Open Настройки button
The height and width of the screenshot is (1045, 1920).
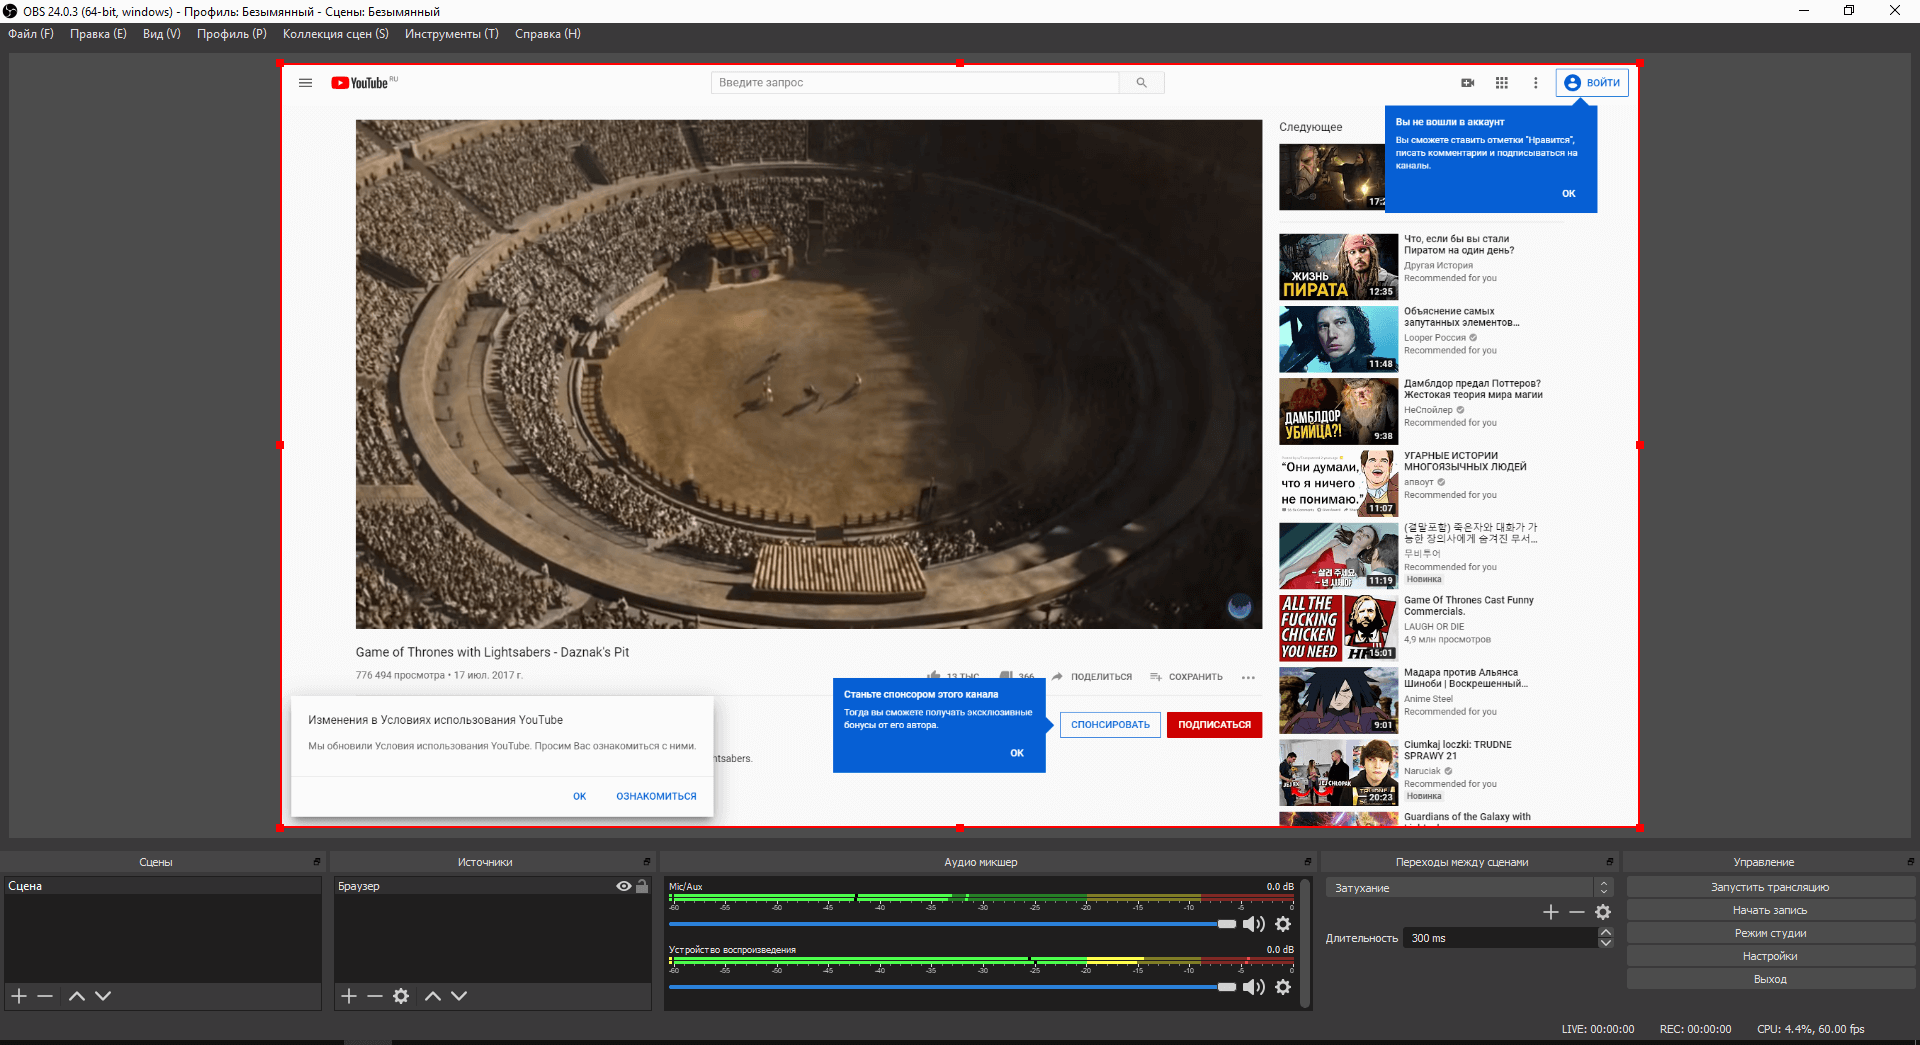coord(1770,956)
